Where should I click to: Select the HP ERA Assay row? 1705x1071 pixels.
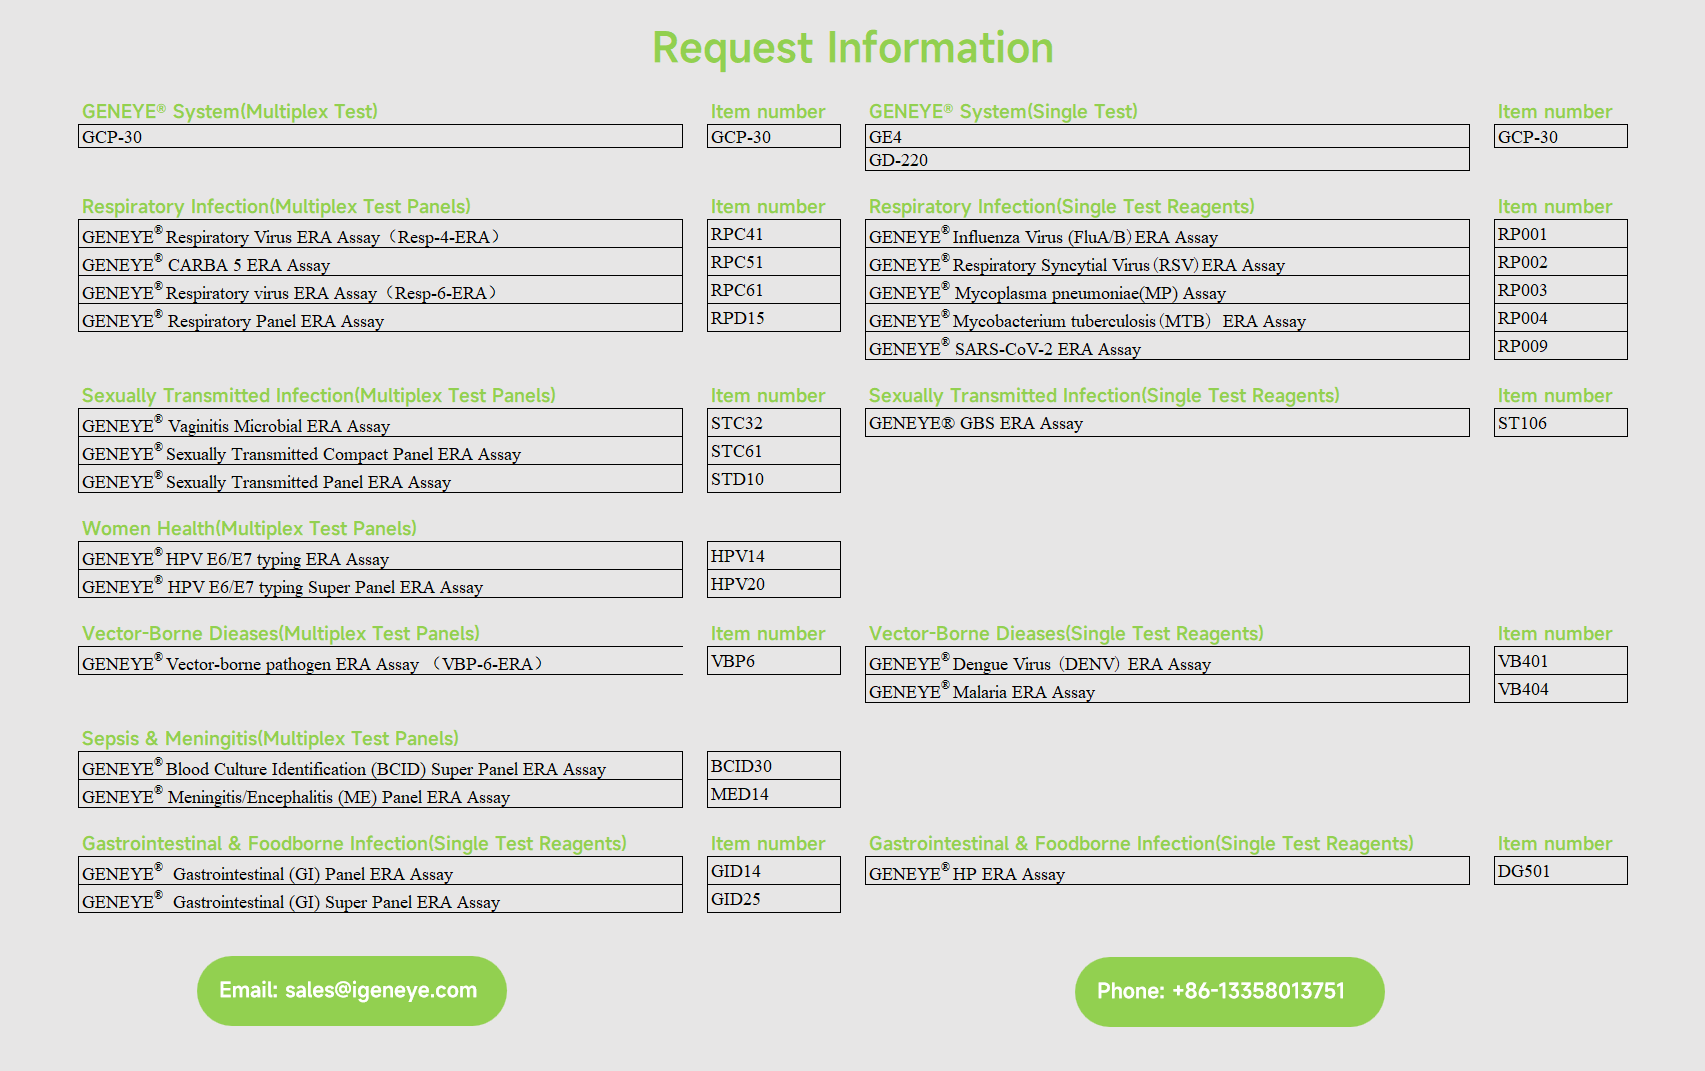[x=1167, y=871]
